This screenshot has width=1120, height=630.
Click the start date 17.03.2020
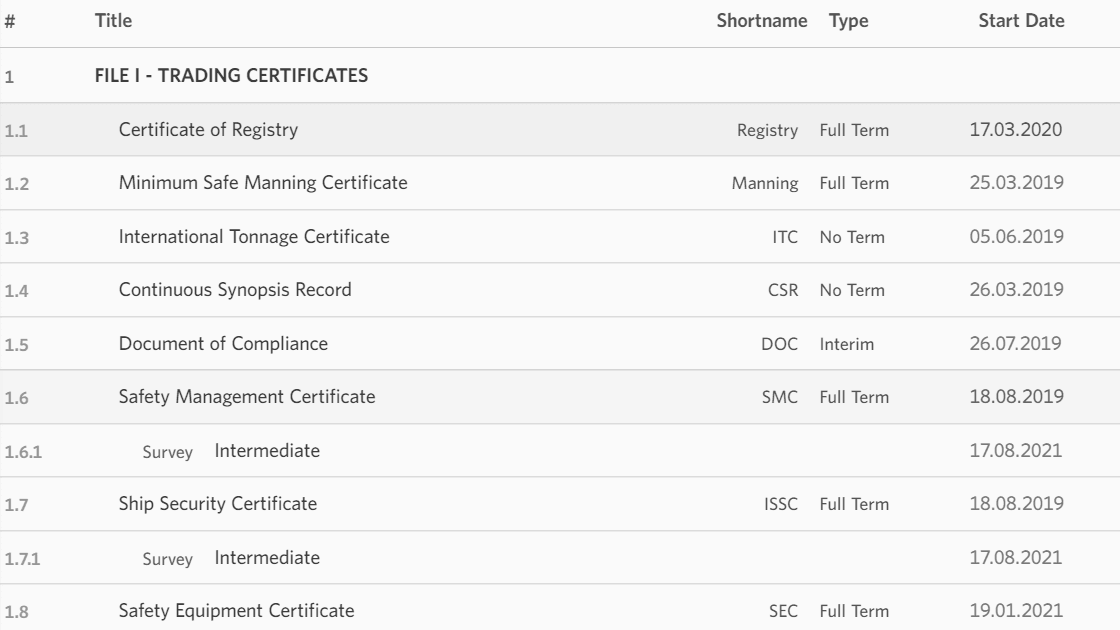click(1017, 128)
